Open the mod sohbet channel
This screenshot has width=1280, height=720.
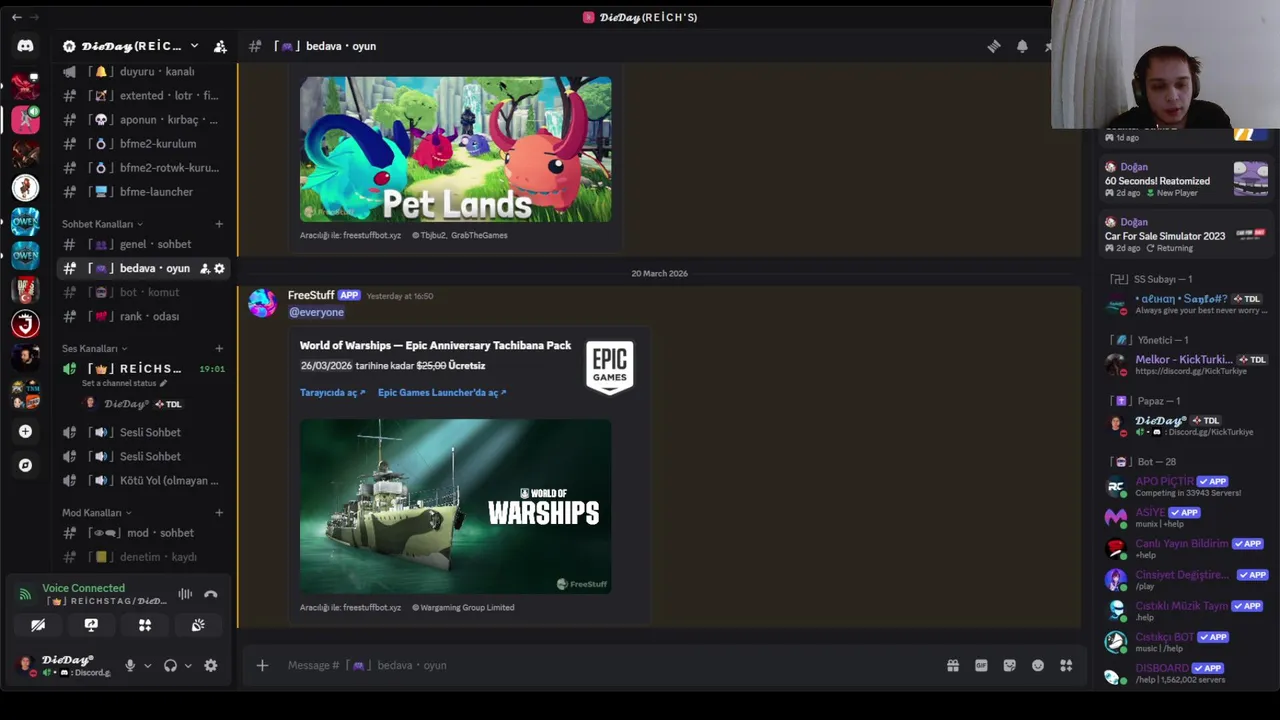pos(144,533)
